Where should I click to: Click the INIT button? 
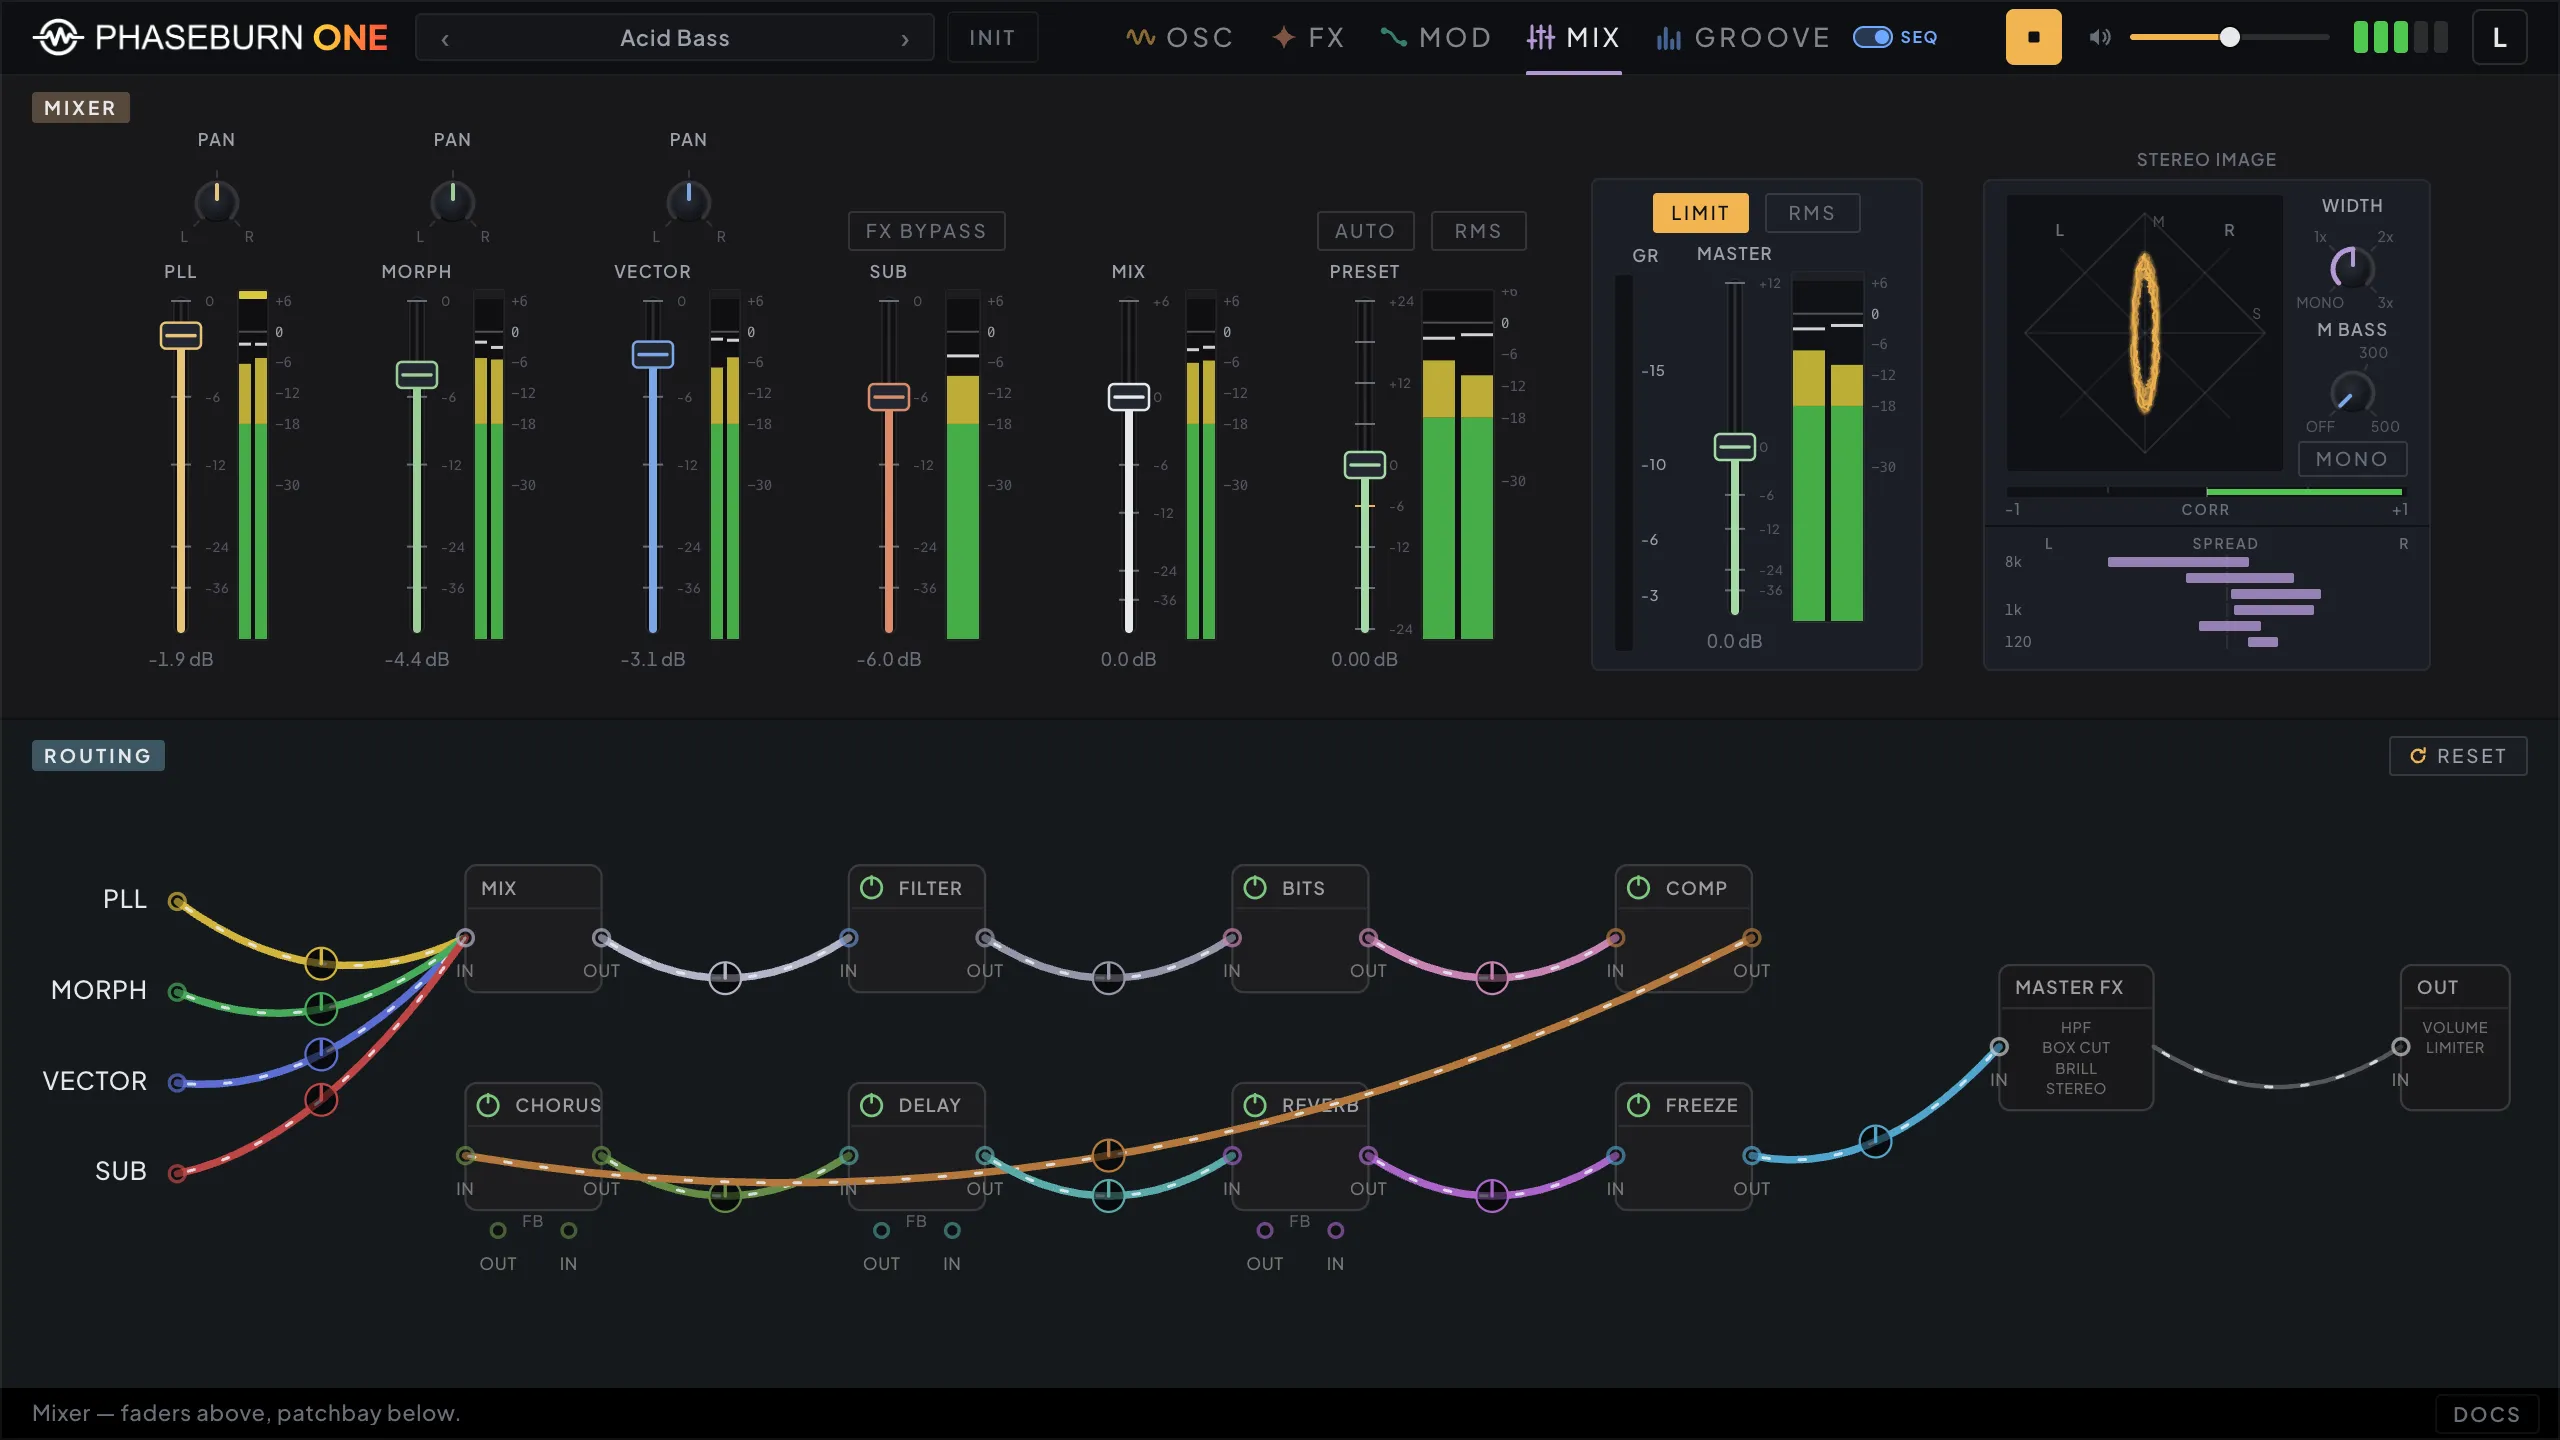[x=992, y=38]
